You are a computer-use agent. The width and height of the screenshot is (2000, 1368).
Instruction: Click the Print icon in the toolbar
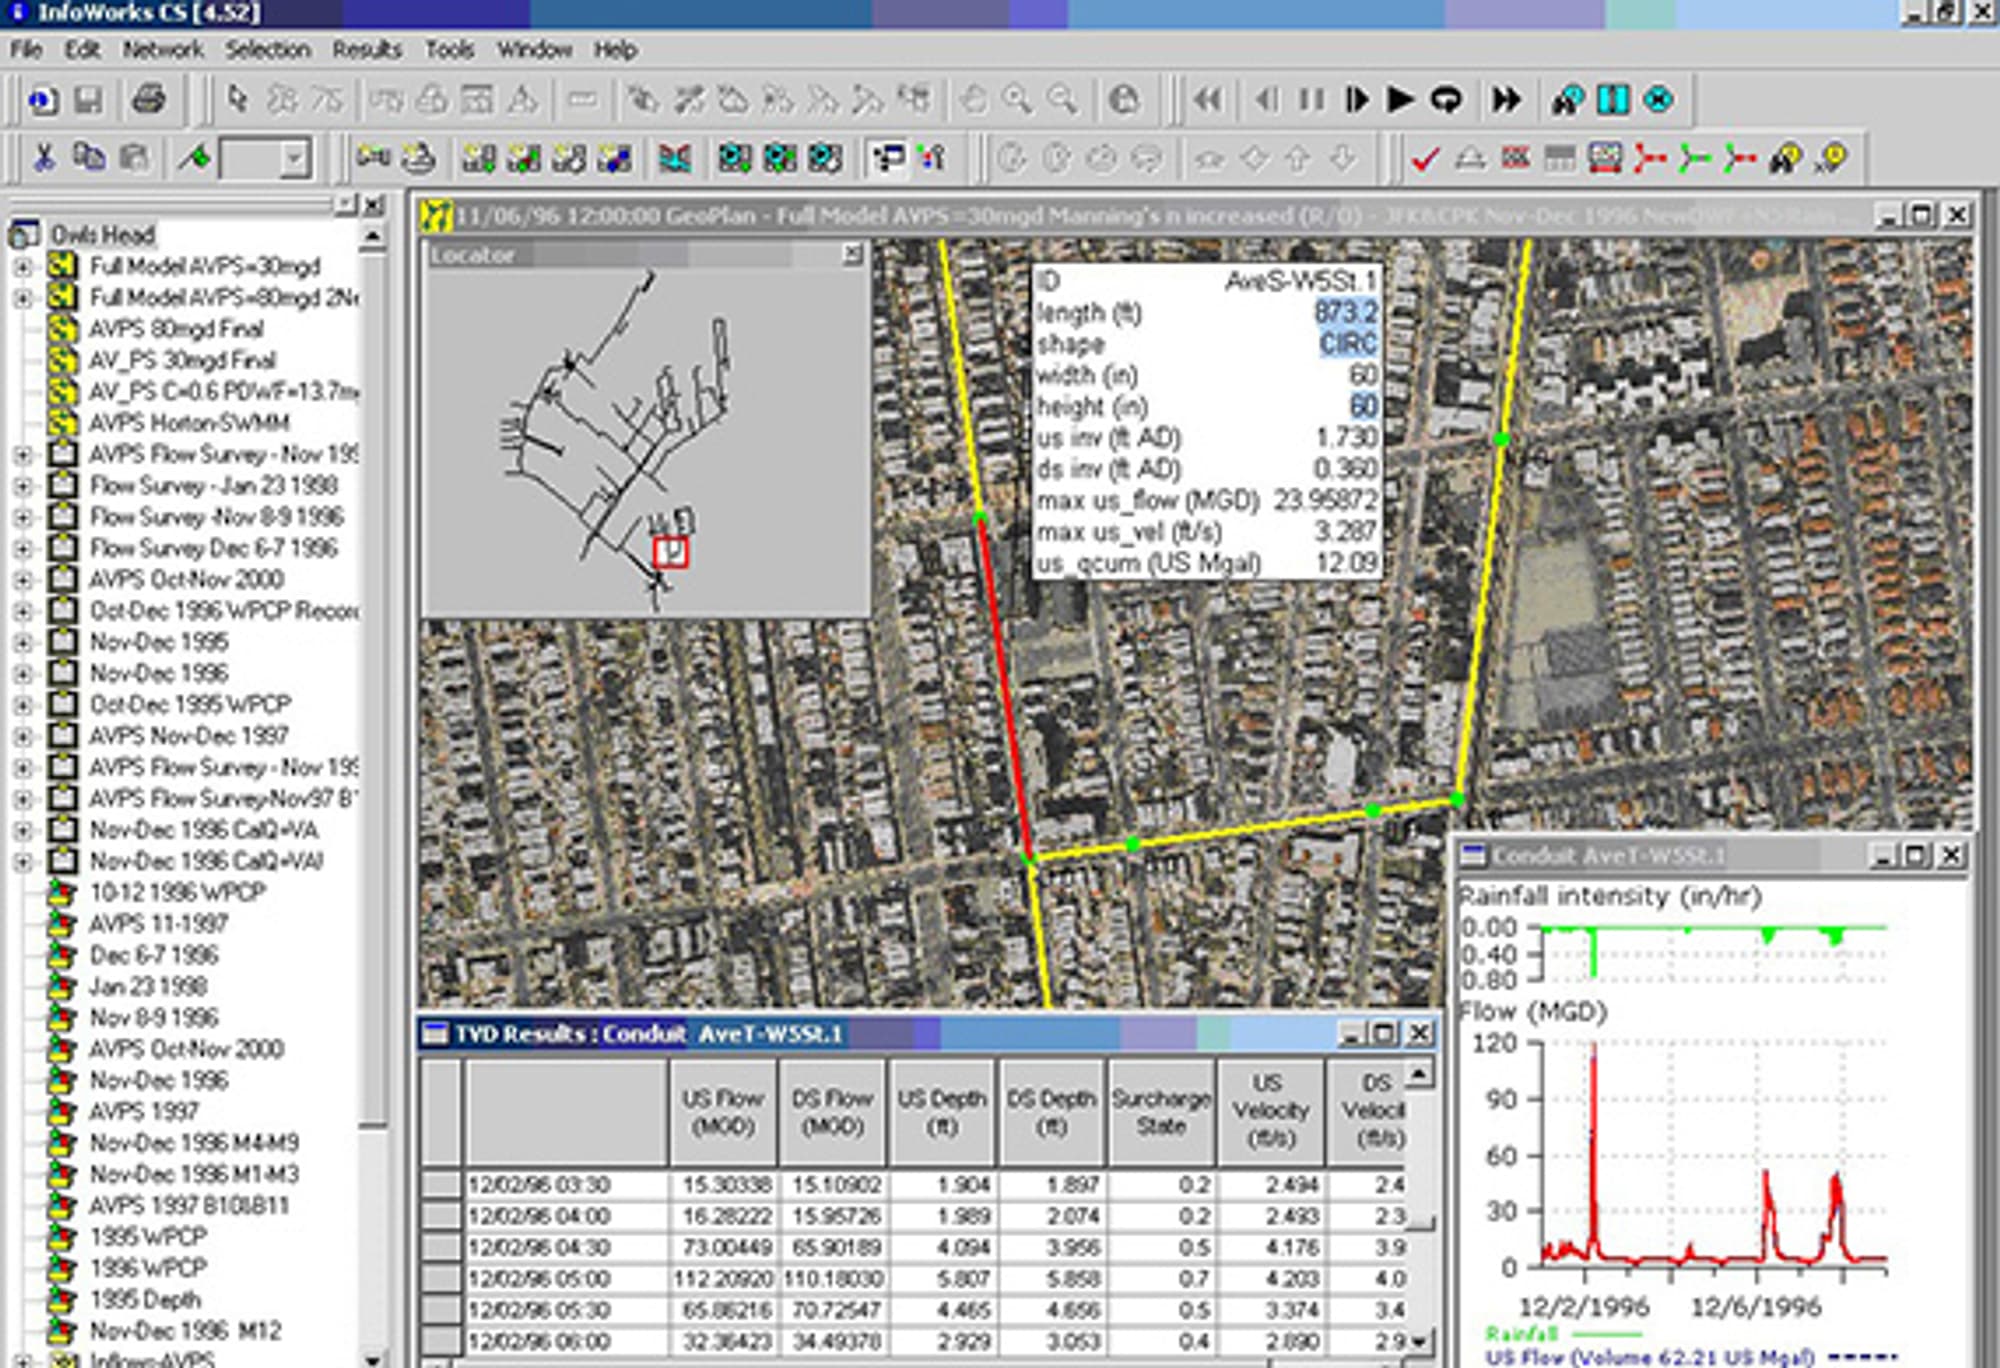pos(148,100)
